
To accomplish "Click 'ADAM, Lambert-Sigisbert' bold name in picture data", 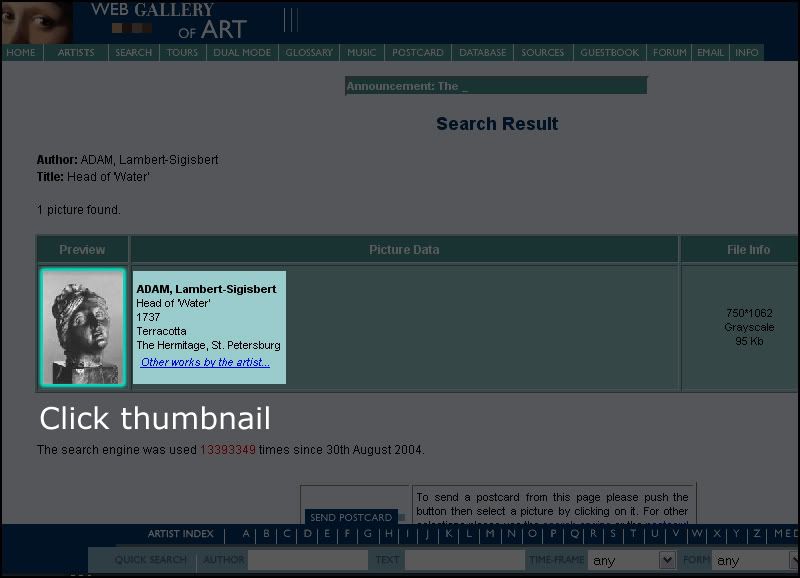I will (x=206, y=289).
